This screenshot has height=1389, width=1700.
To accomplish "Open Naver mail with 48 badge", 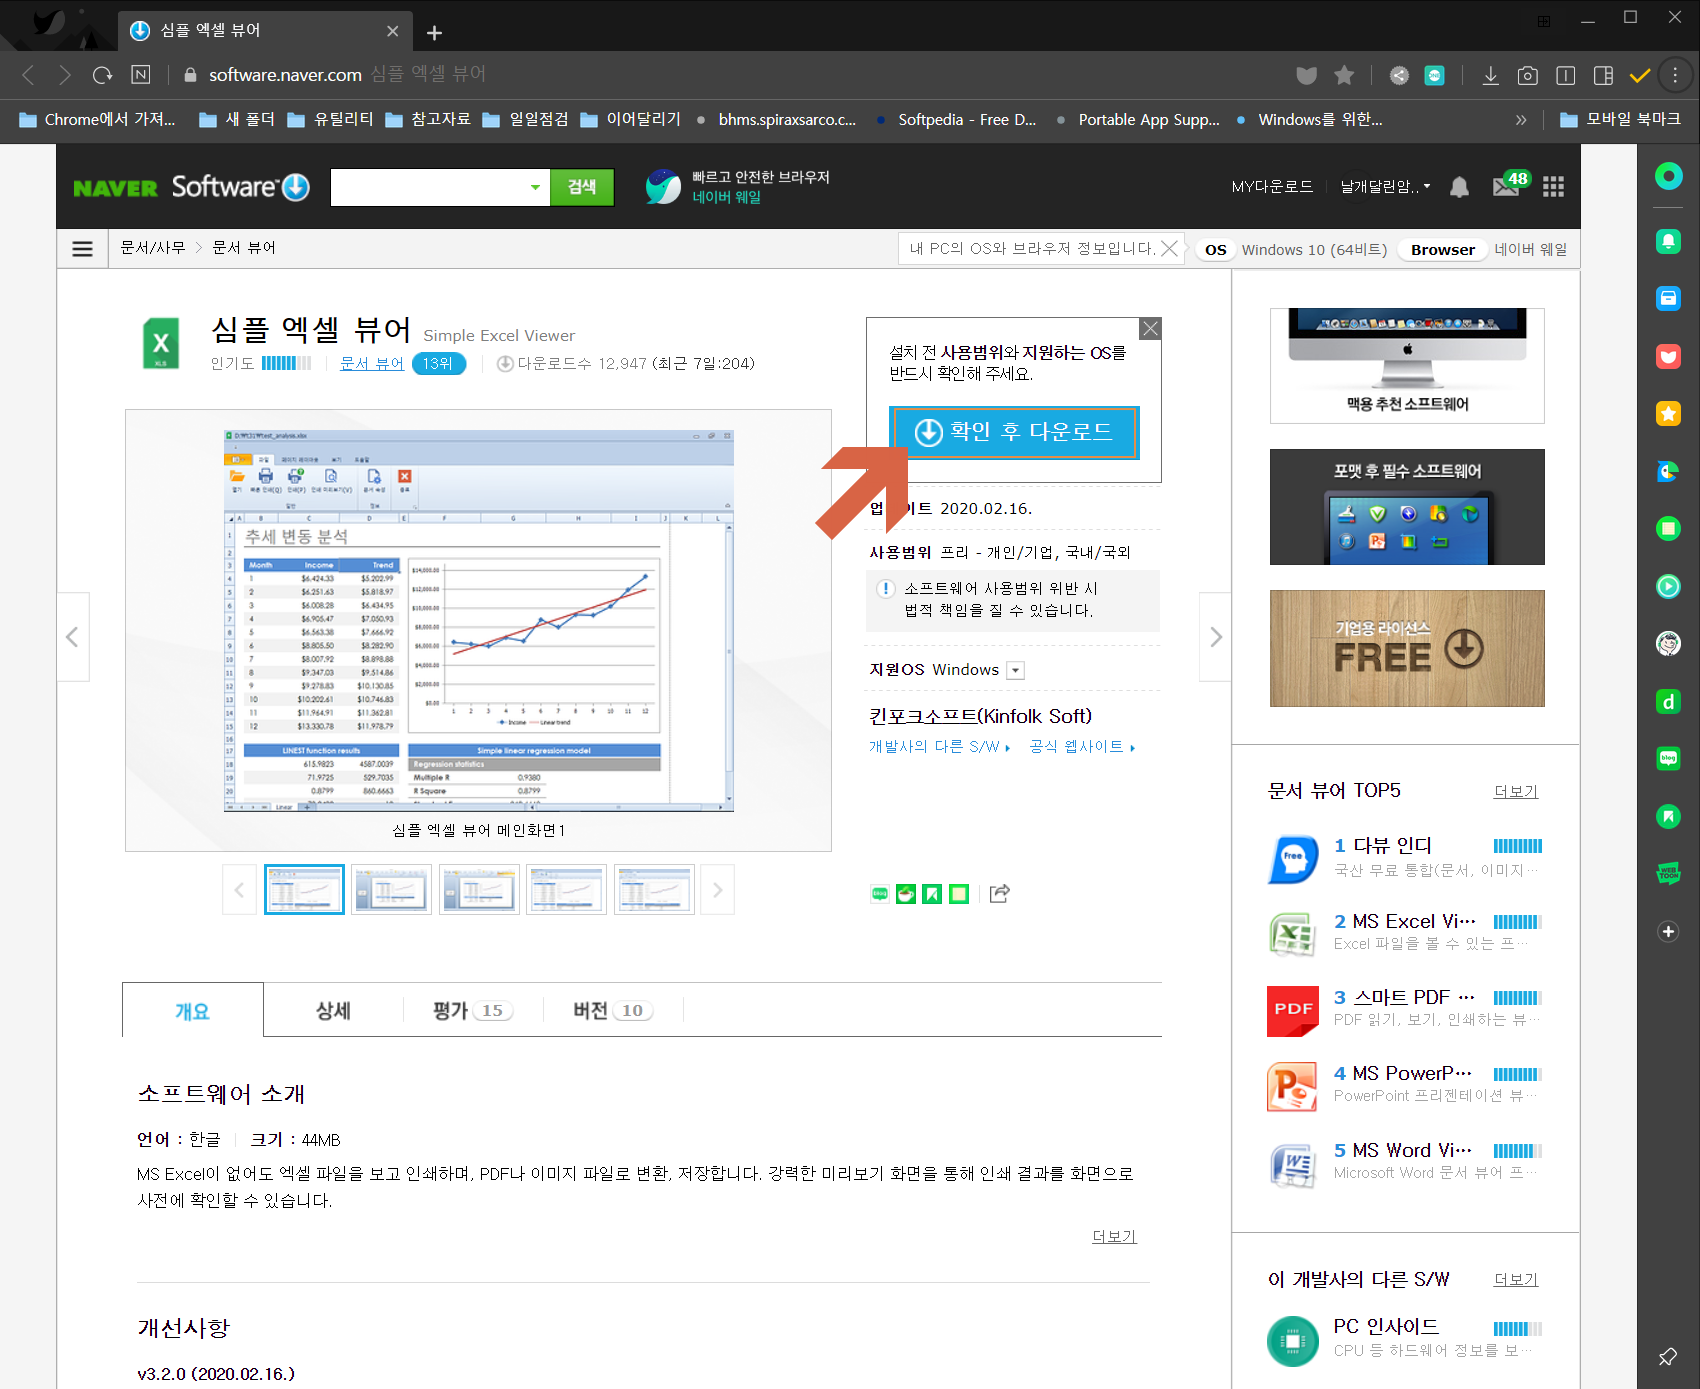I will pos(1509,185).
